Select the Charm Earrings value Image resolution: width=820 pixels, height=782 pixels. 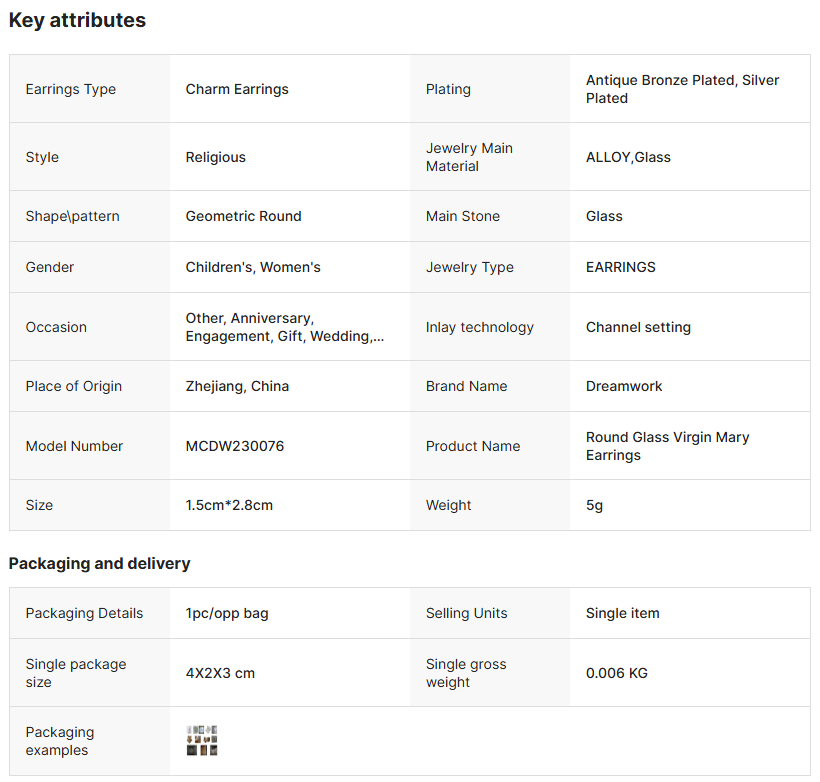click(x=237, y=89)
